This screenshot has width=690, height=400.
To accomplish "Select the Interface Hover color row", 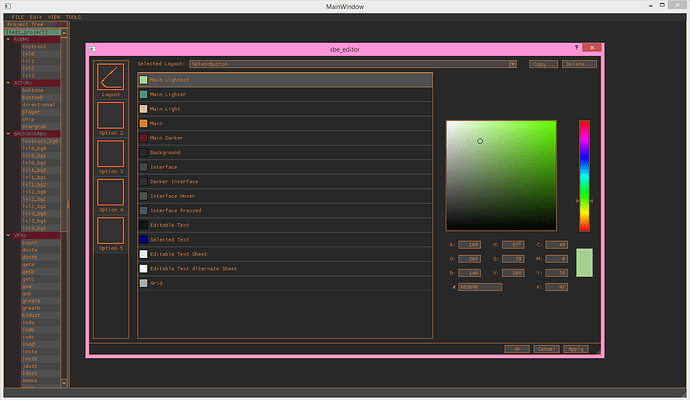I will click(x=285, y=196).
